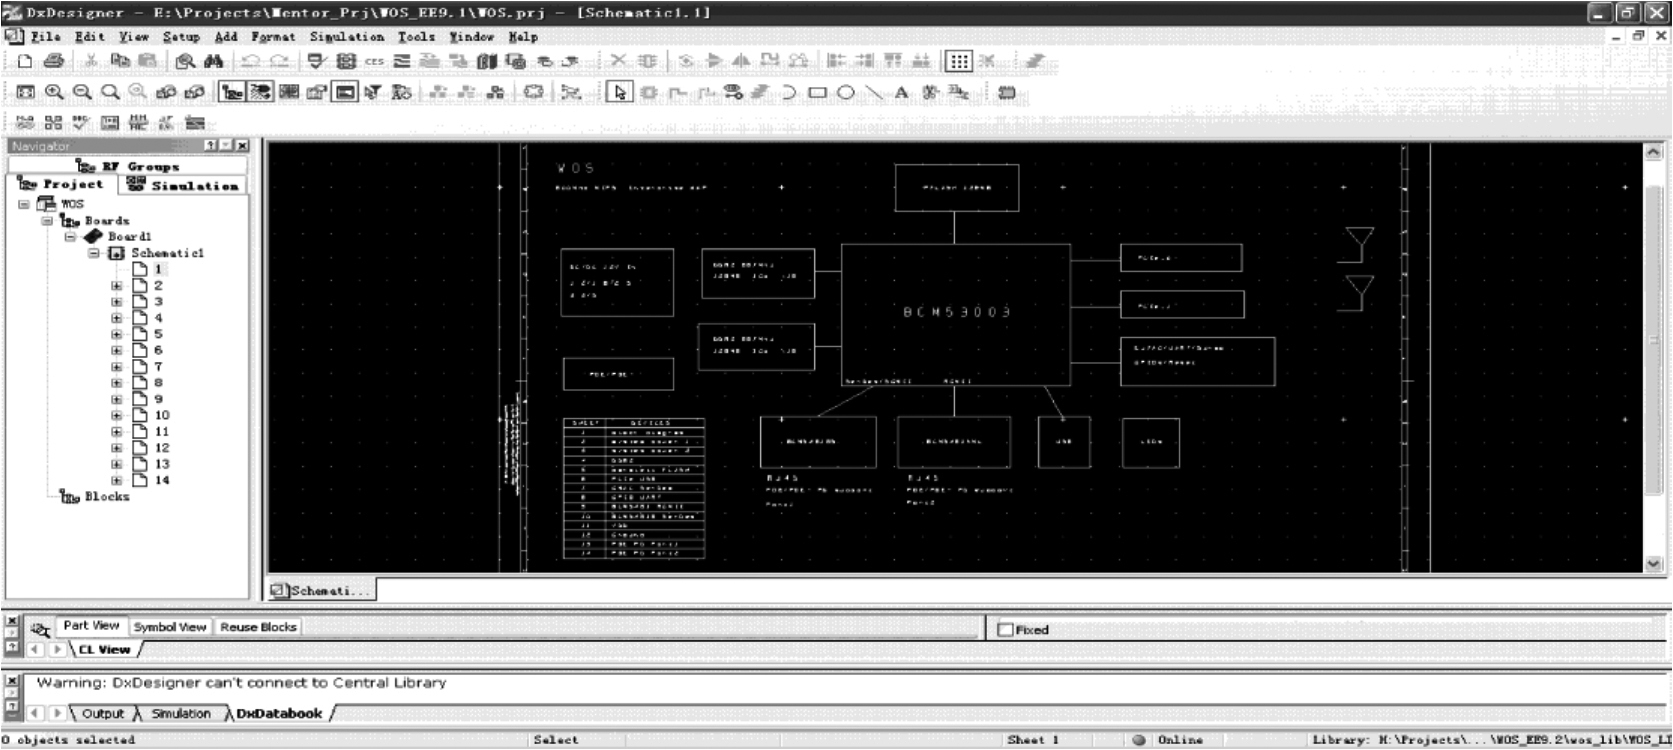Toggle the grid display toolbar button
1673x750 pixels.
pyautogui.click(x=958, y=61)
